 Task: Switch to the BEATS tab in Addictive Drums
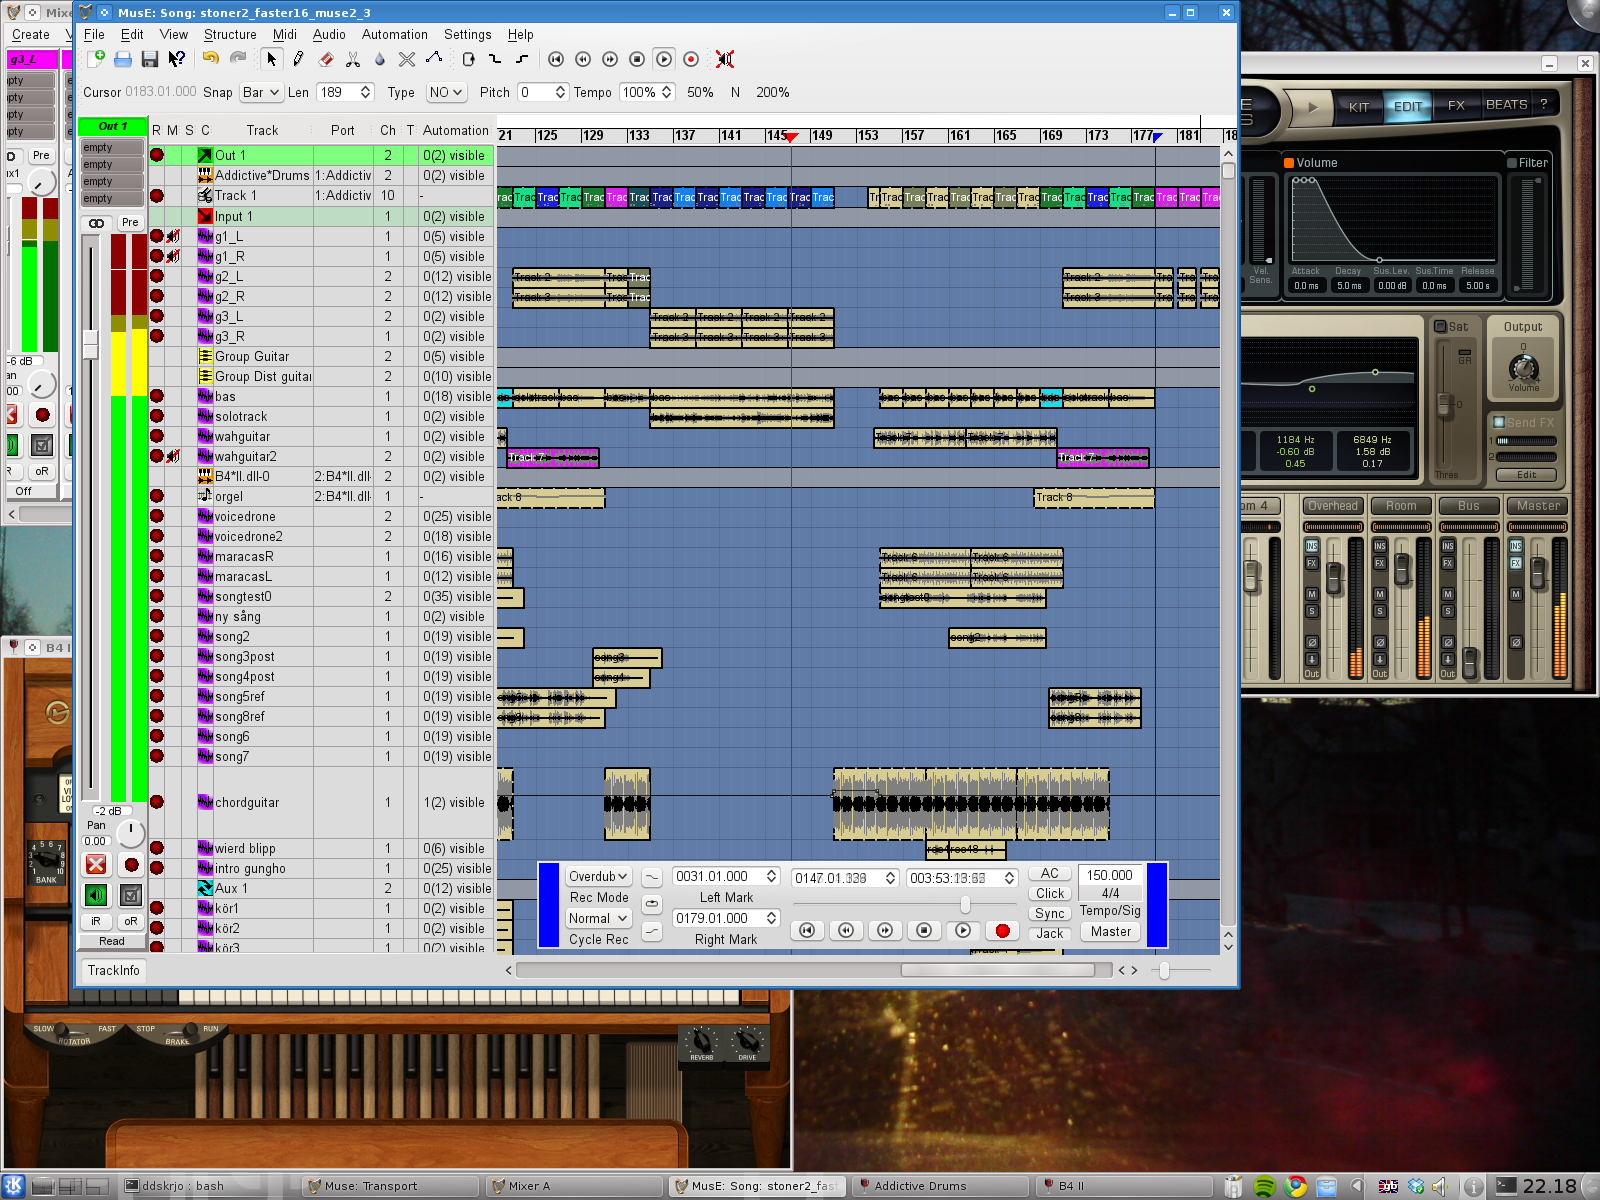(1506, 105)
